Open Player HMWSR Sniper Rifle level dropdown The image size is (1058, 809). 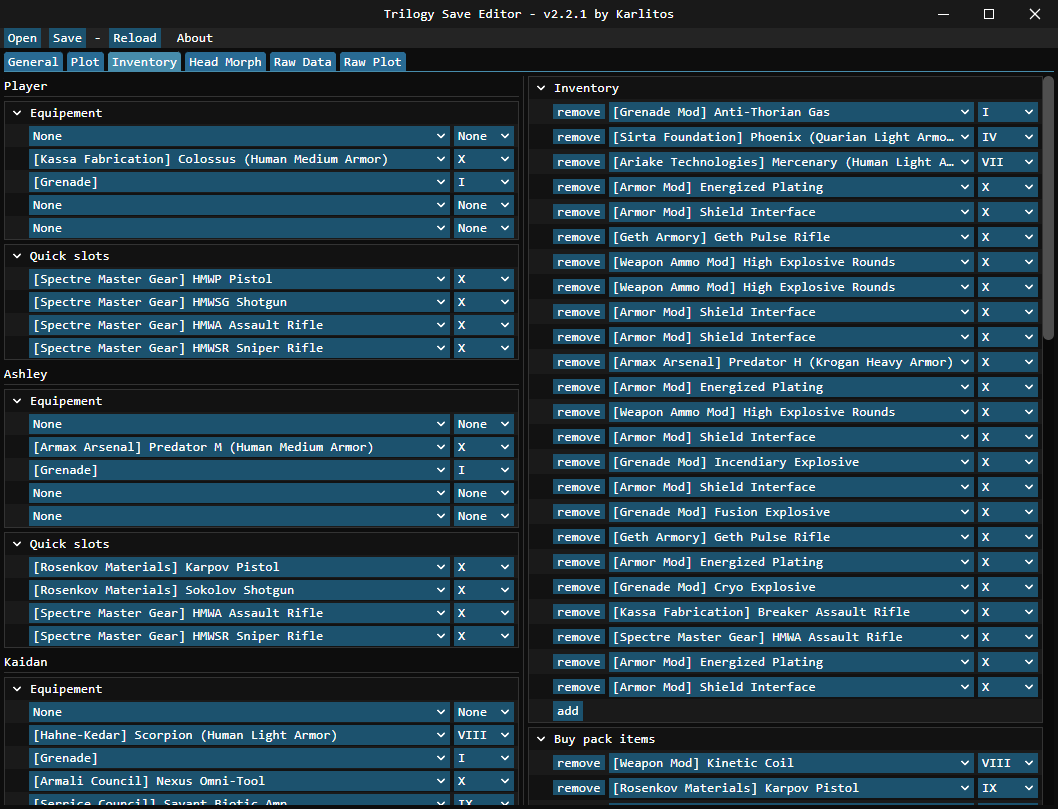(483, 348)
